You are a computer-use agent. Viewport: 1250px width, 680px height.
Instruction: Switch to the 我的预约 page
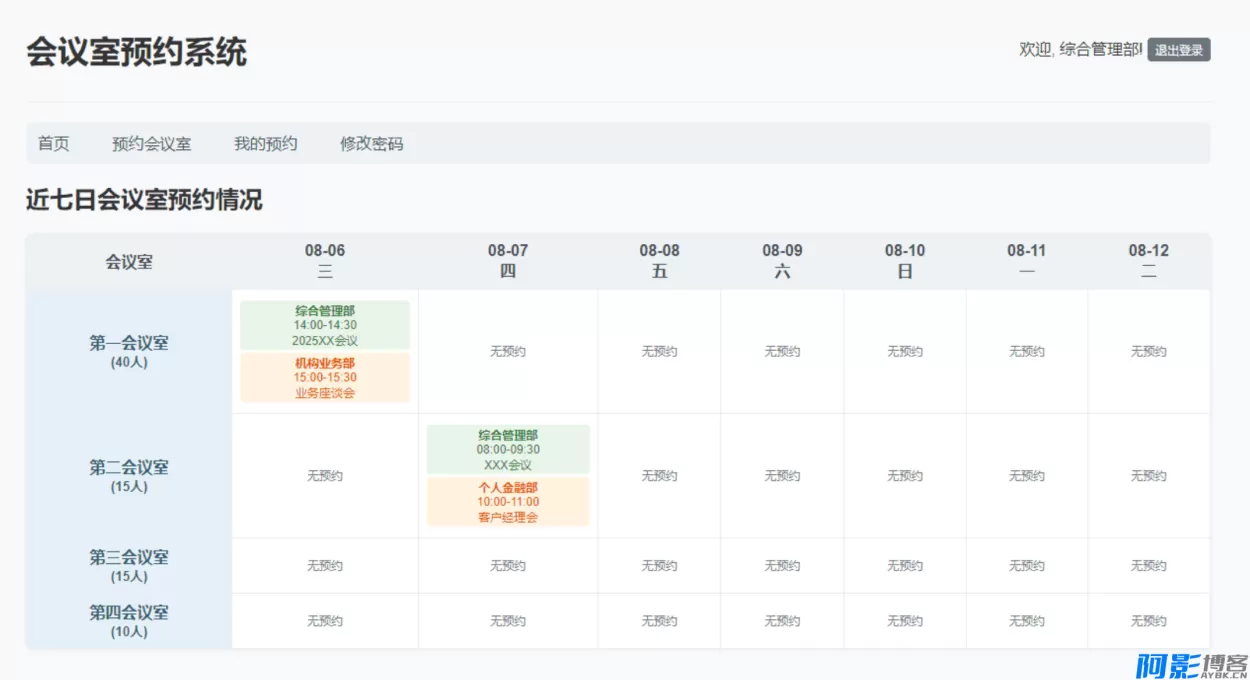[x=265, y=143]
